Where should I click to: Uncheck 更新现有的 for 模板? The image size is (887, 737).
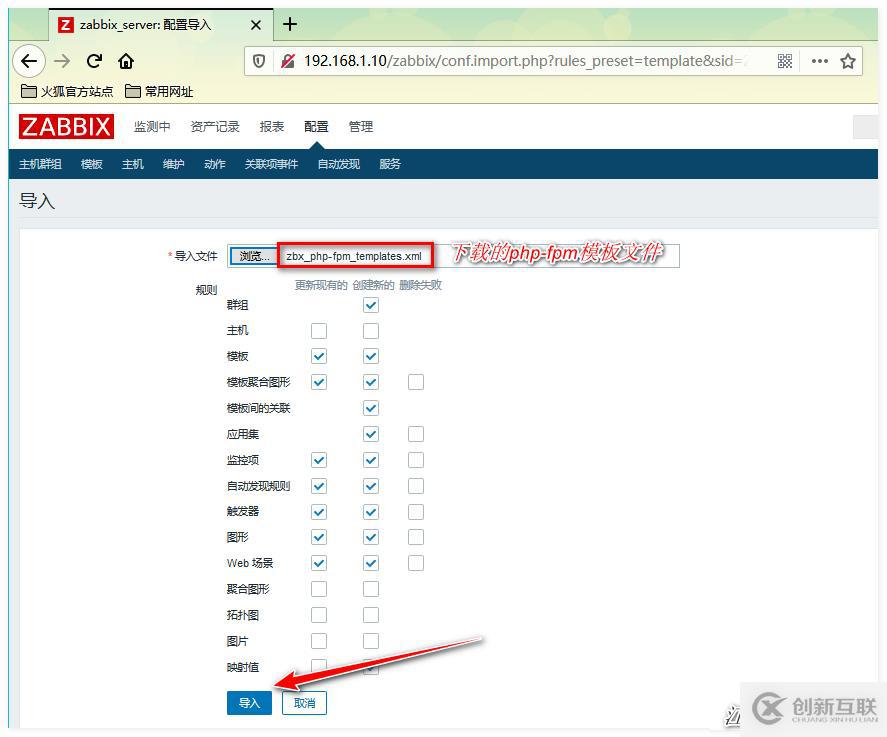click(x=320, y=356)
